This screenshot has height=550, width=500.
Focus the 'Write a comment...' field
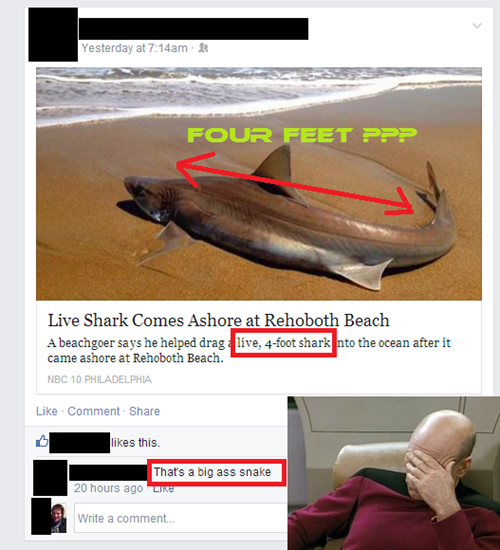(180, 518)
